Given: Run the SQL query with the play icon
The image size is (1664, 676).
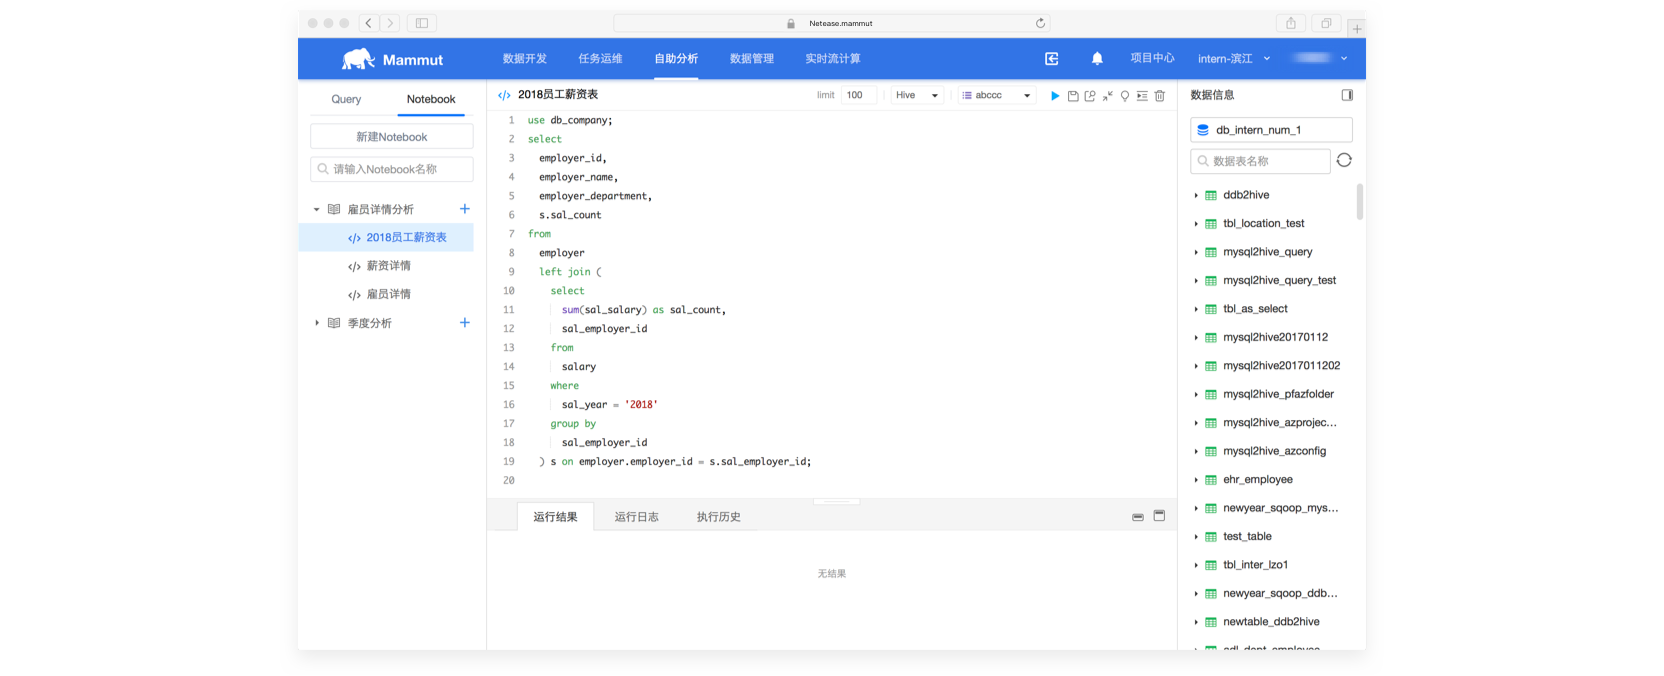Looking at the screenshot, I should click(1055, 96).
